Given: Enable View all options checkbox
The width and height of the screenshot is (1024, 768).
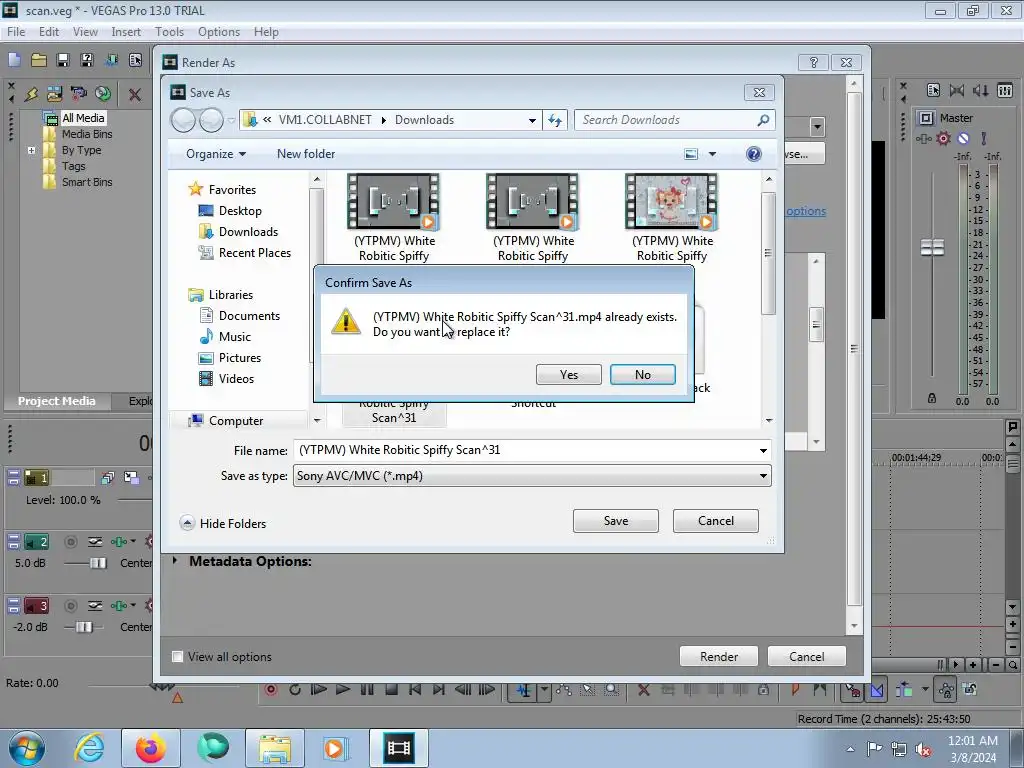Looking at the screenshot, I should (177, 656).
